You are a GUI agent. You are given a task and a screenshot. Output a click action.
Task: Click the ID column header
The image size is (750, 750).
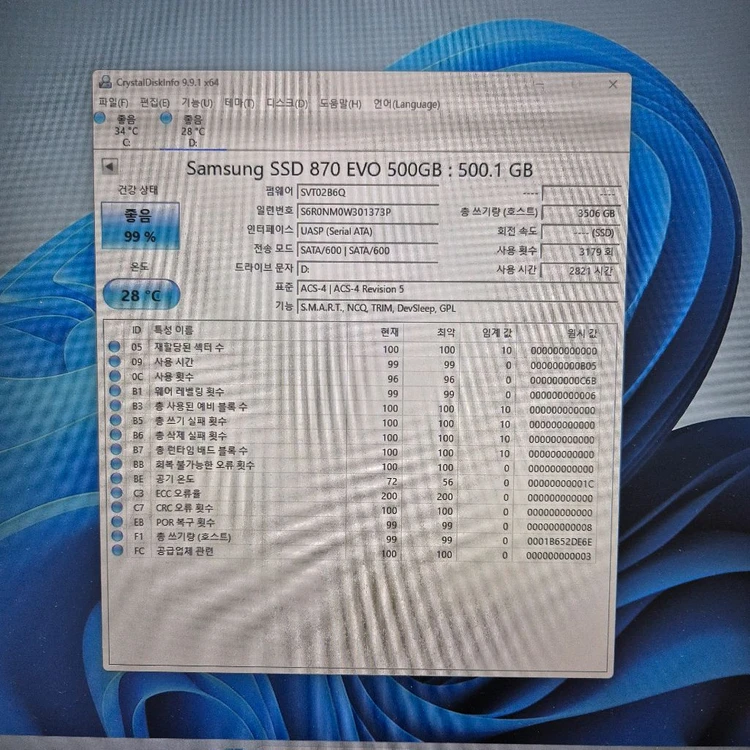[x=136, y=330]
